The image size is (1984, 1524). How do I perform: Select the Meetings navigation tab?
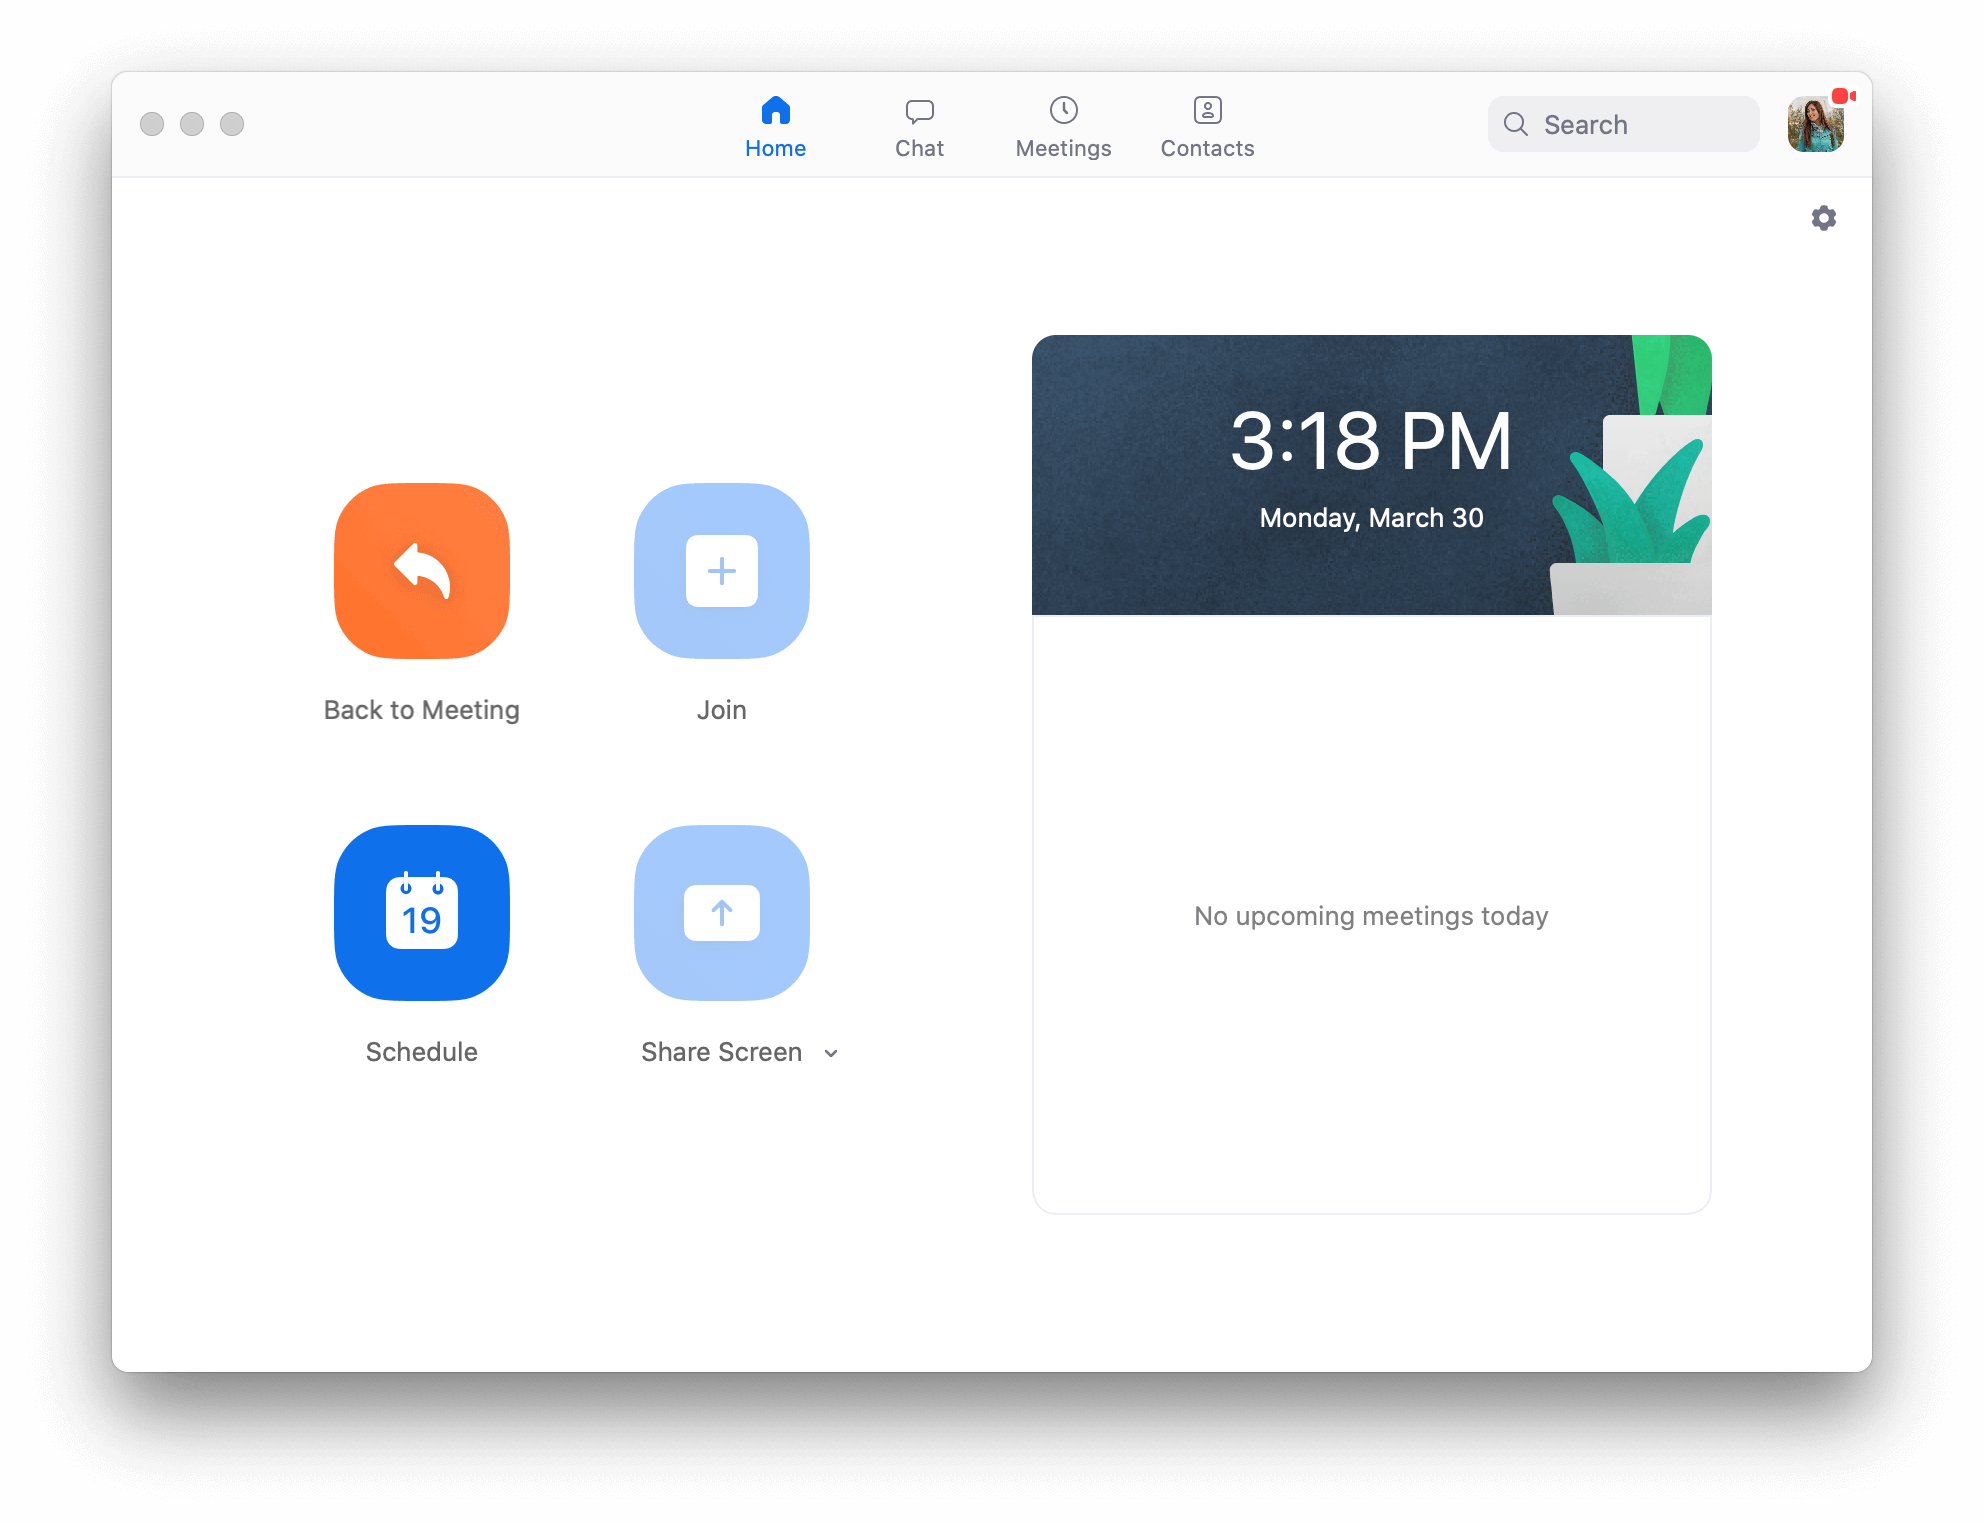point(1062,125)
